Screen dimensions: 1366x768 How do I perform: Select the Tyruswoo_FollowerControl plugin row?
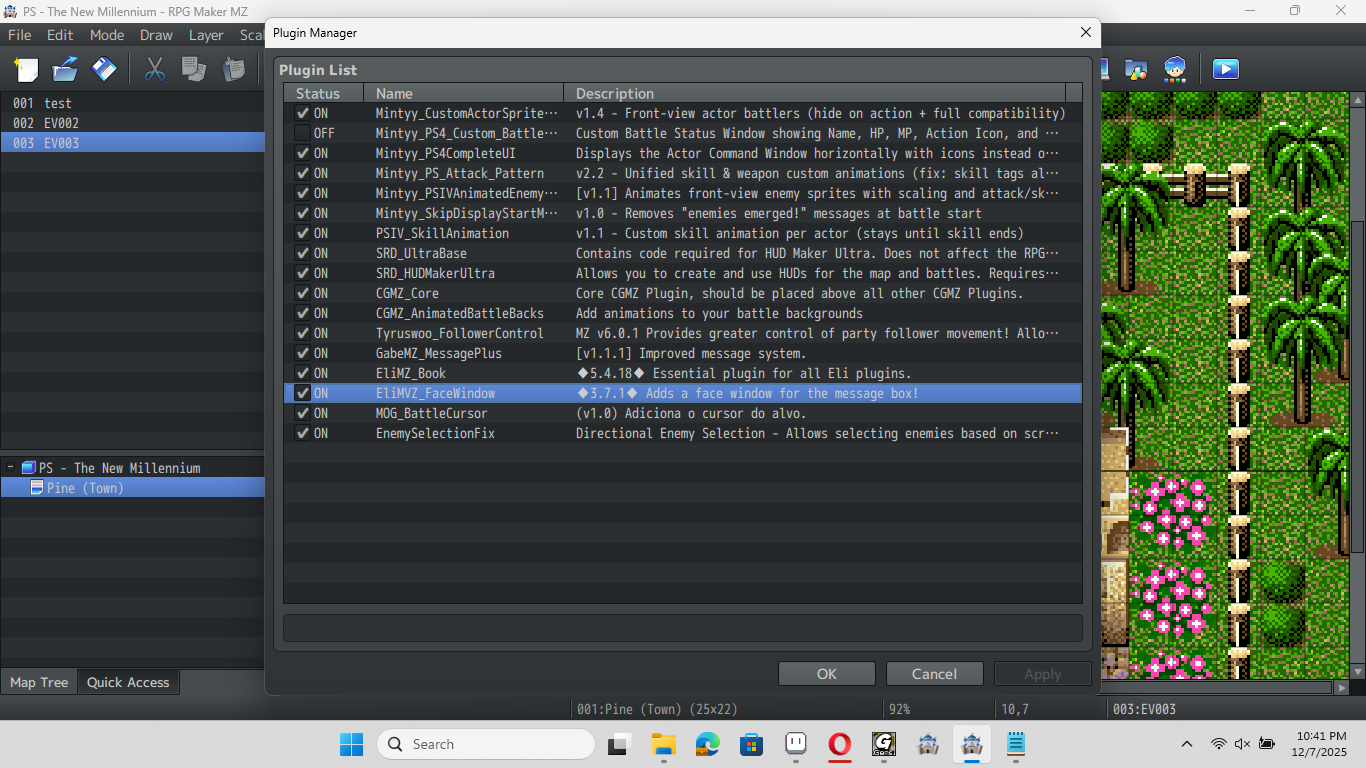683,333
